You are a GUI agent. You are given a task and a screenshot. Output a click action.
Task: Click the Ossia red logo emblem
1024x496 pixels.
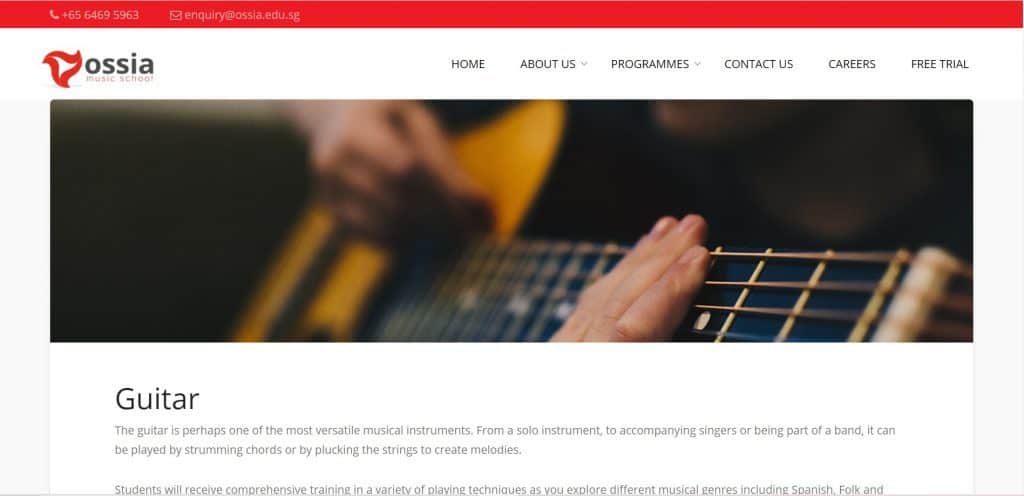click(x=63, y=69)
